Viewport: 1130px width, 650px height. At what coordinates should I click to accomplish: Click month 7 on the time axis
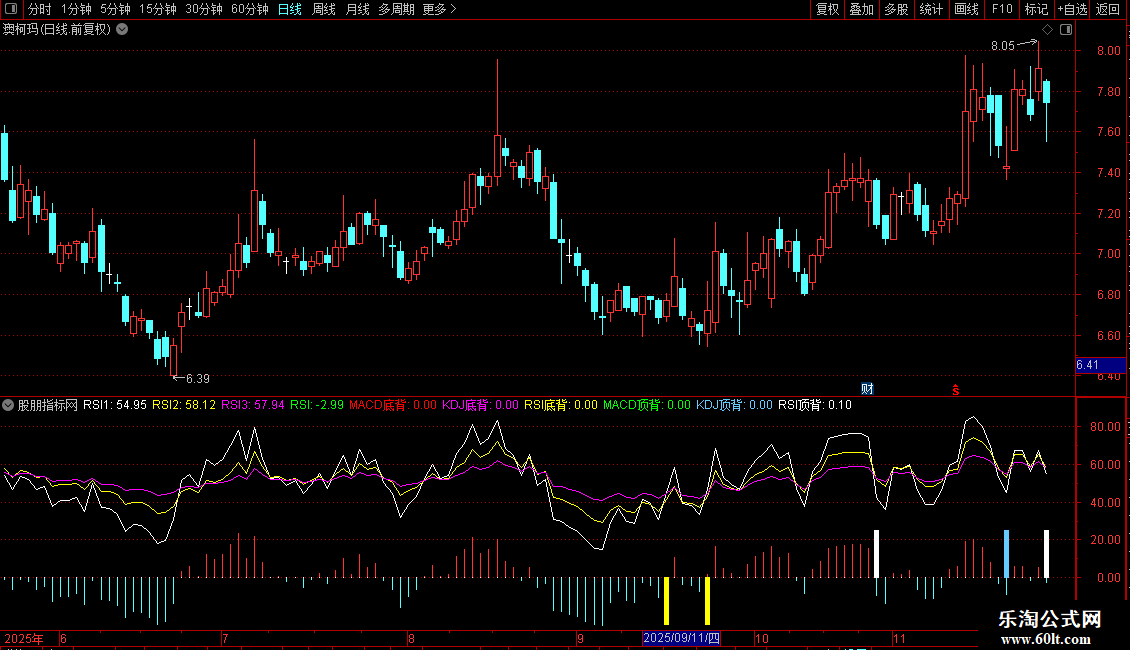226,638
